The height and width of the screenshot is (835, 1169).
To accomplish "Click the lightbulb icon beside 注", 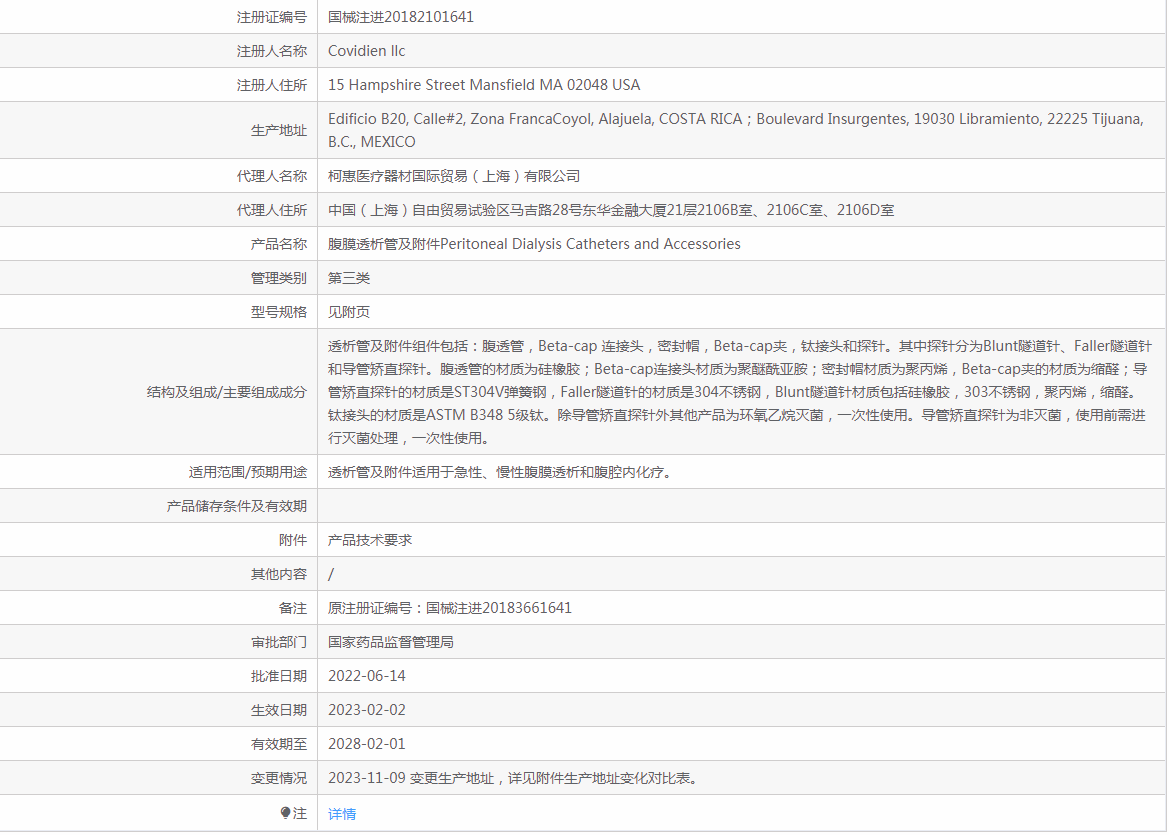I will point(286,813).
